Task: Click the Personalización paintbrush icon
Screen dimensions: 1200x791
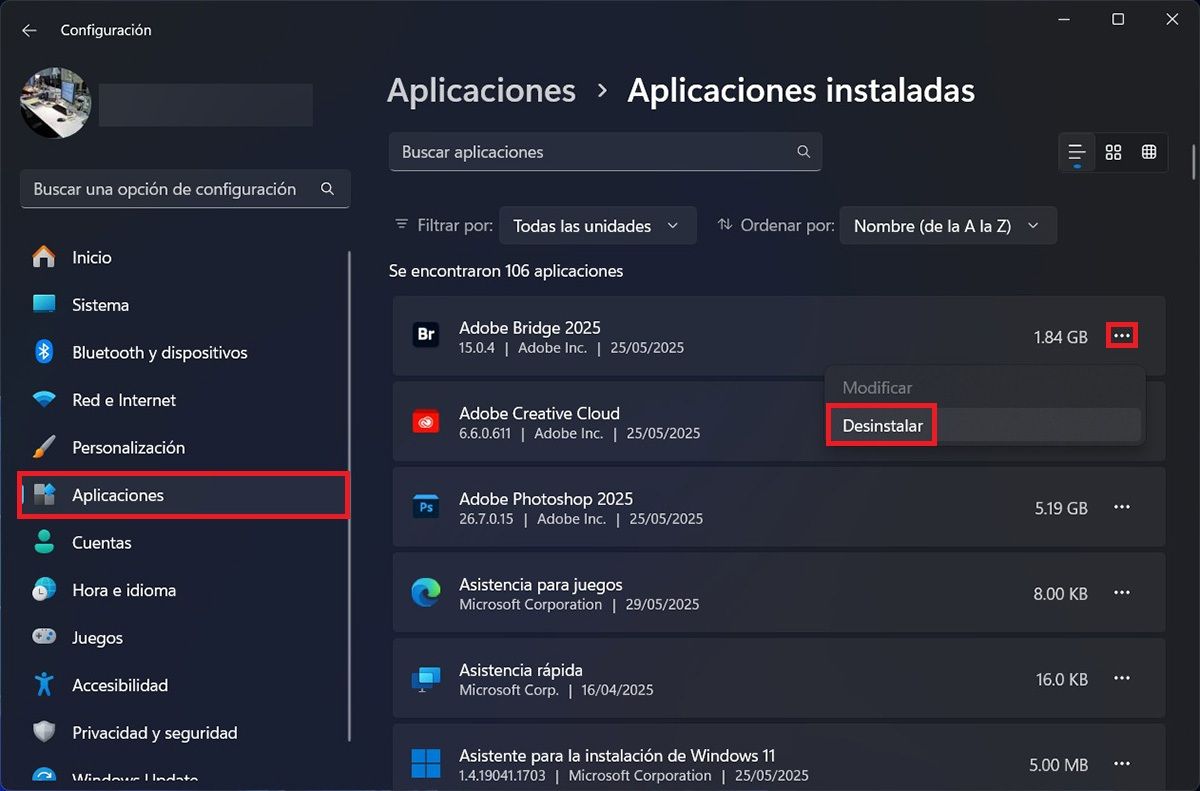Action: pyautogui.click(x=44, y=447)
